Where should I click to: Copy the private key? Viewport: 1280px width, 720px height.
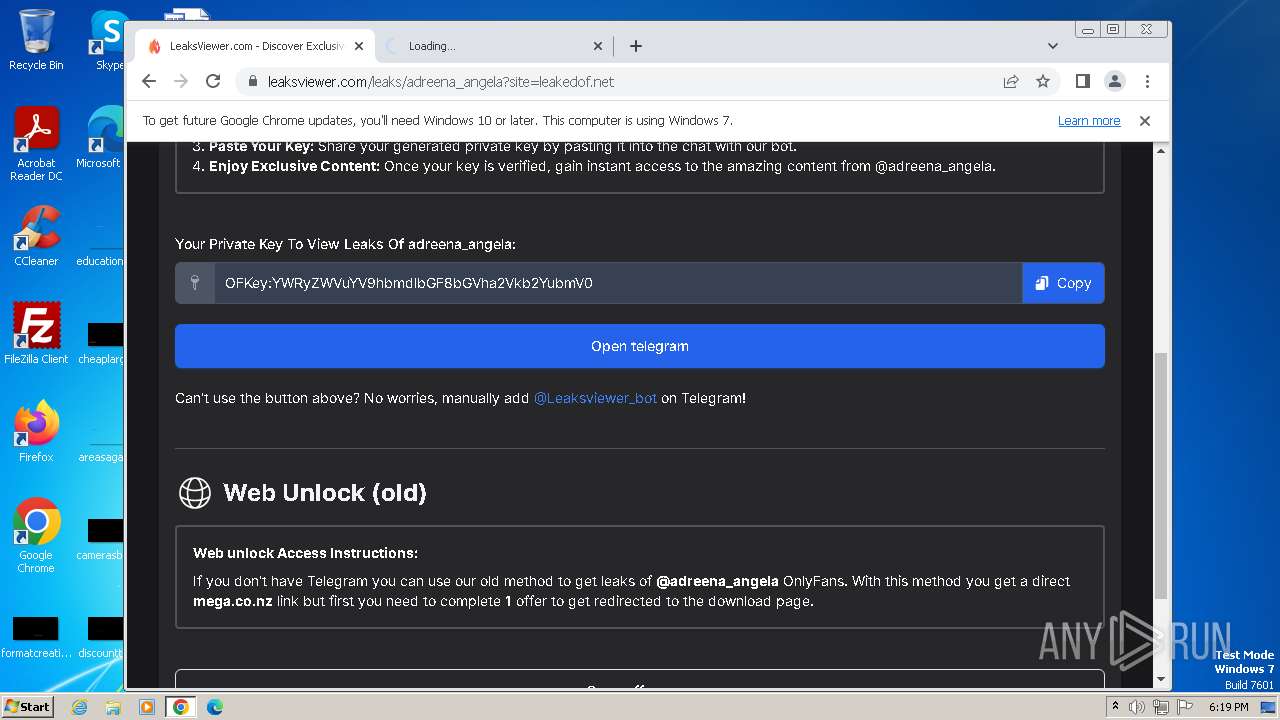click(1063, 283)
